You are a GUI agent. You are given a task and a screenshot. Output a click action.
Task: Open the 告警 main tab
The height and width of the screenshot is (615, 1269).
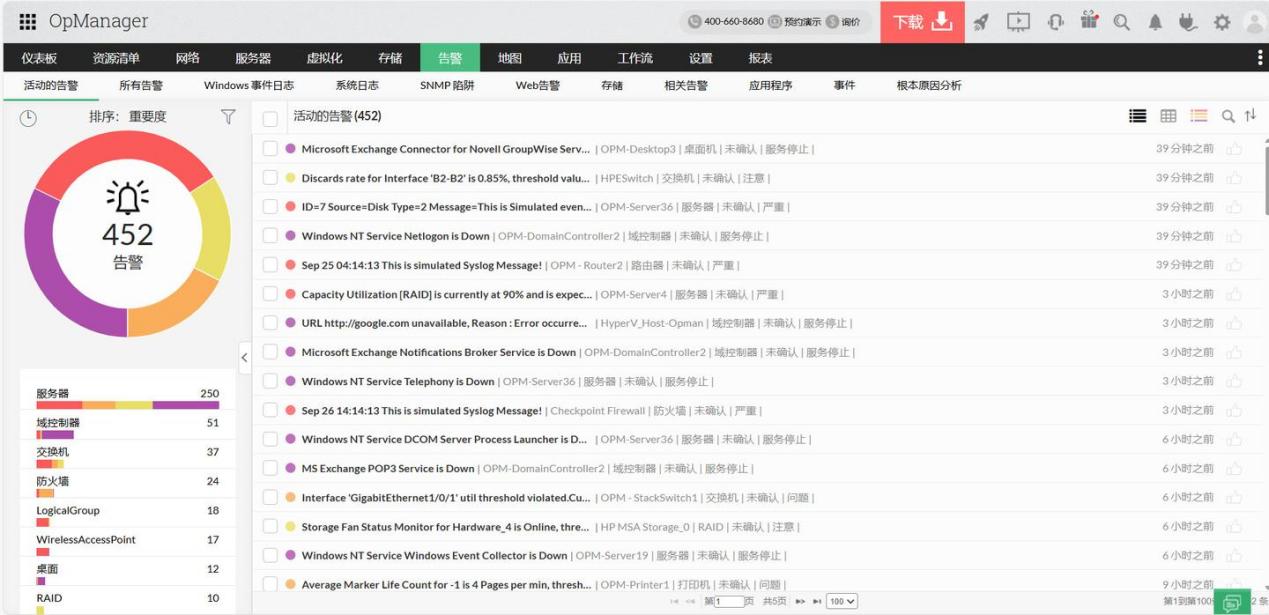coord(450,58)
